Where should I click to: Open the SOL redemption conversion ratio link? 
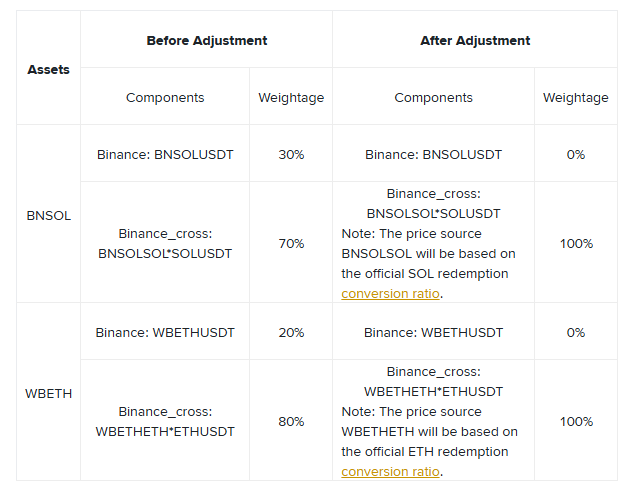tap(391, 294)
